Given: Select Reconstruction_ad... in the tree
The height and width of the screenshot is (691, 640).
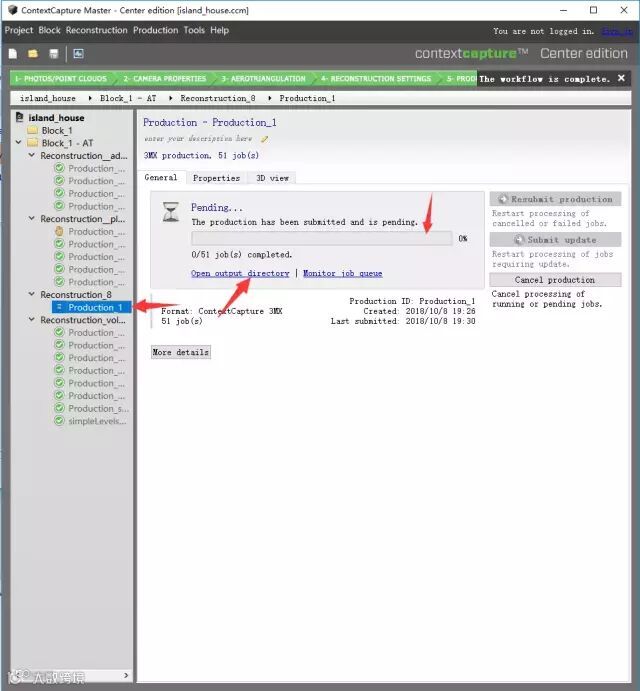Looking at the screenshot, I should pyautogui.click(x=84, y=156).
